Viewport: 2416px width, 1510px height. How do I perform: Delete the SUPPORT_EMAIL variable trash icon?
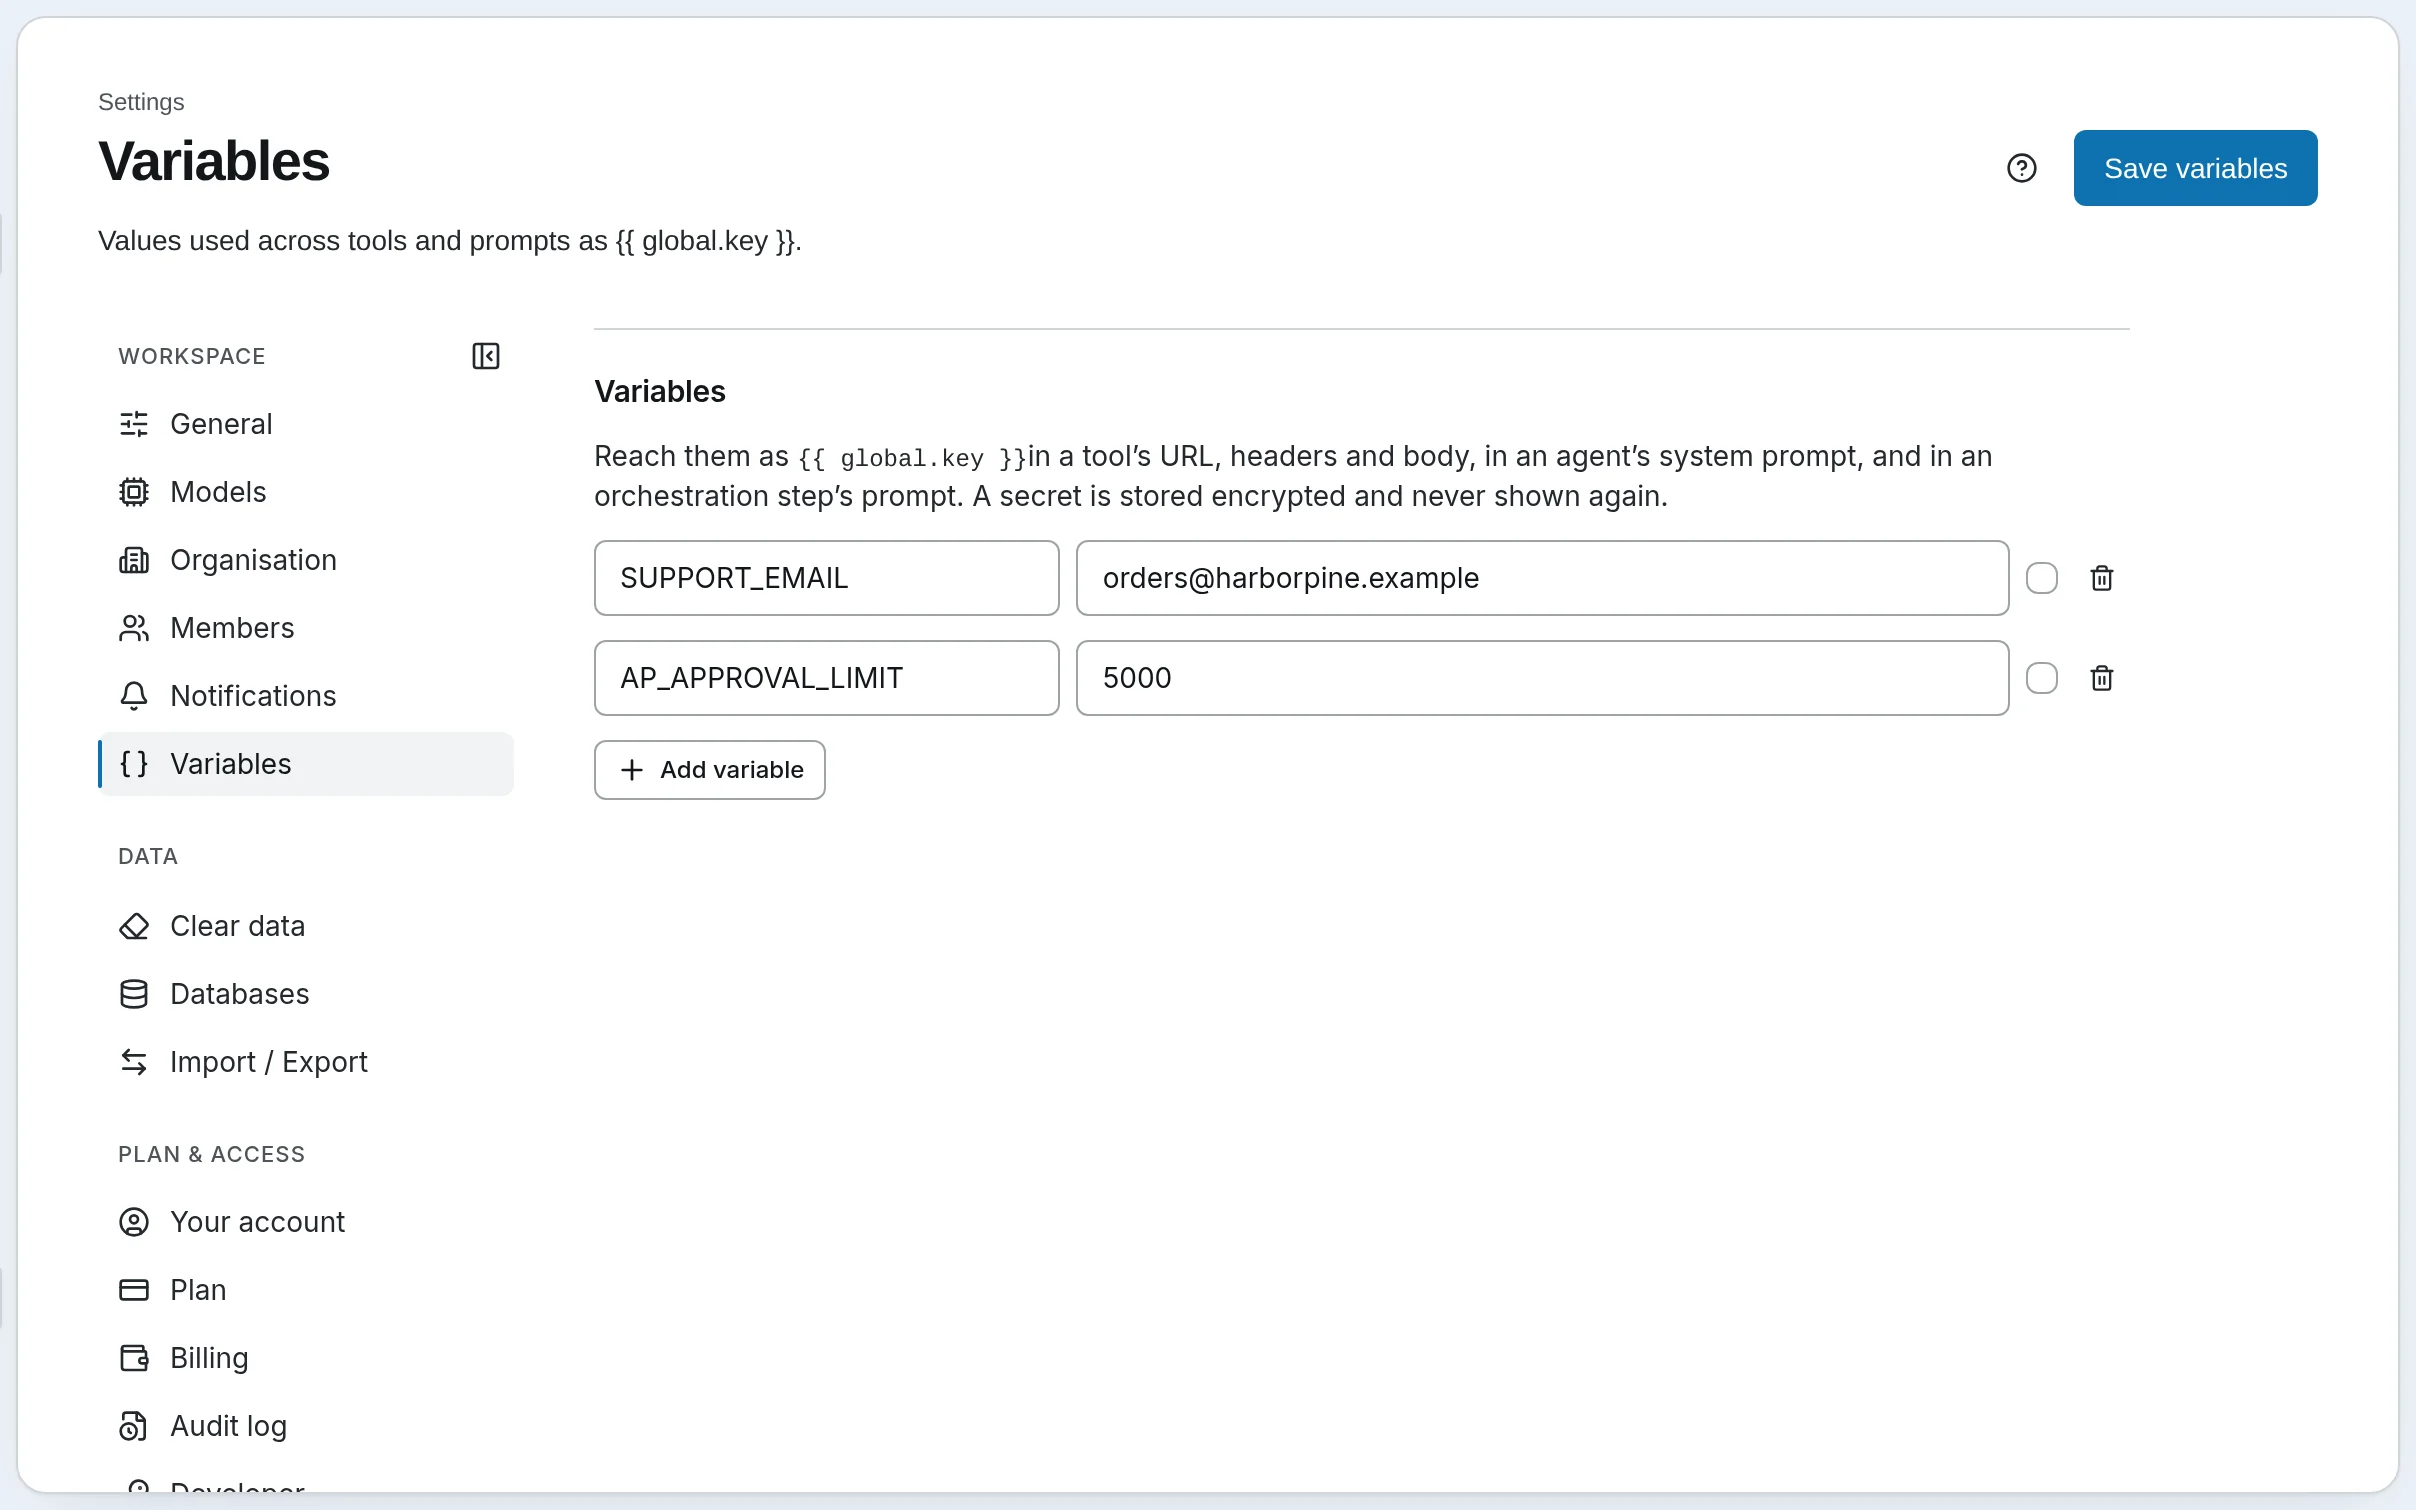pyautogui.click(x=2101, y=578)
